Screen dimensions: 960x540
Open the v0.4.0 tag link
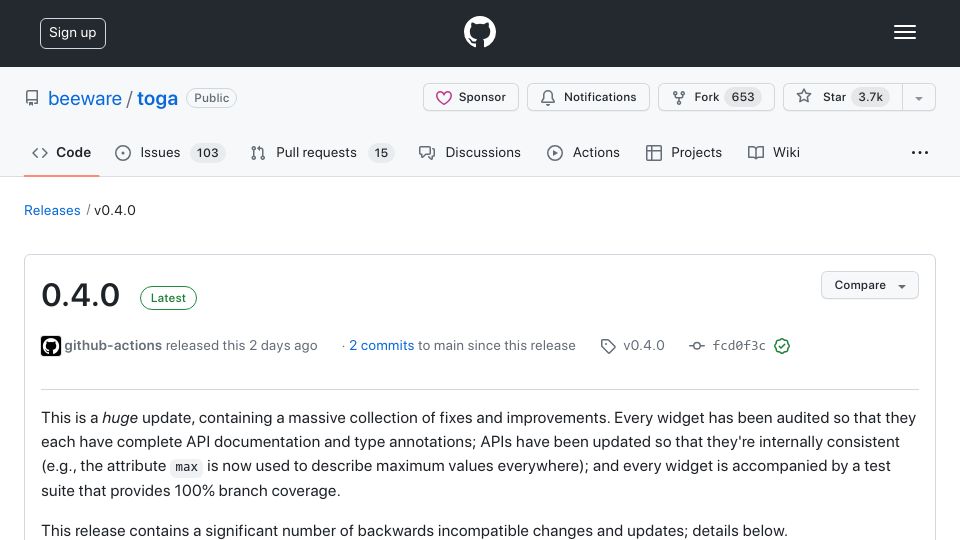click(643, 346)
